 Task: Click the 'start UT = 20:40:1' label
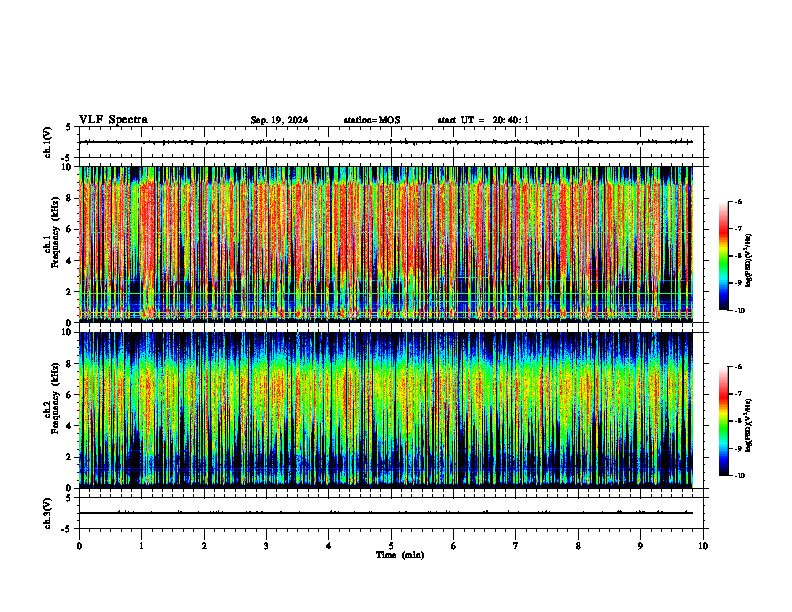483,120
